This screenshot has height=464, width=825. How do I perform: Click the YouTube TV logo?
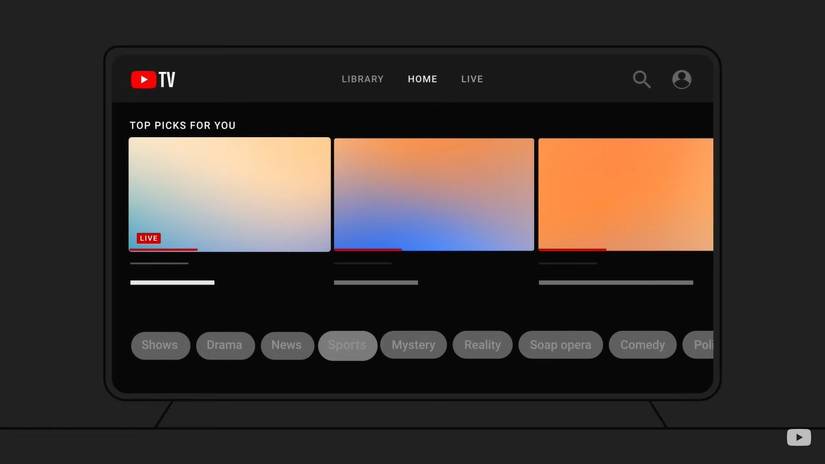tap(153, 80)
